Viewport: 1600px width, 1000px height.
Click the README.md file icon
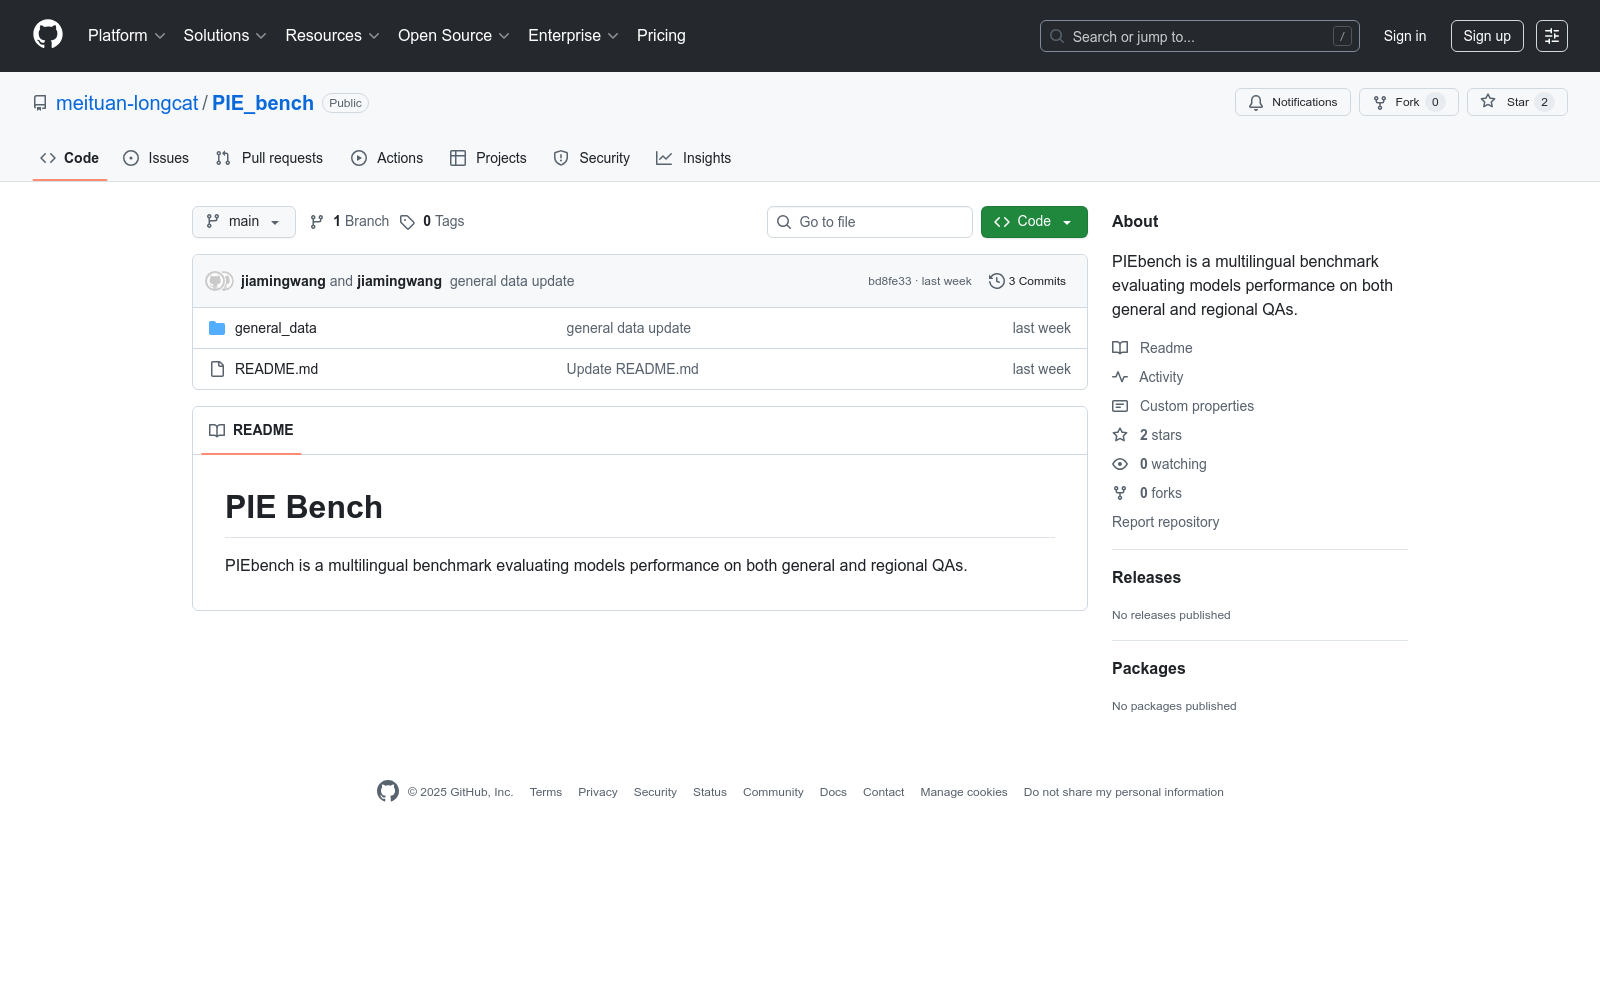pos(217,369)
